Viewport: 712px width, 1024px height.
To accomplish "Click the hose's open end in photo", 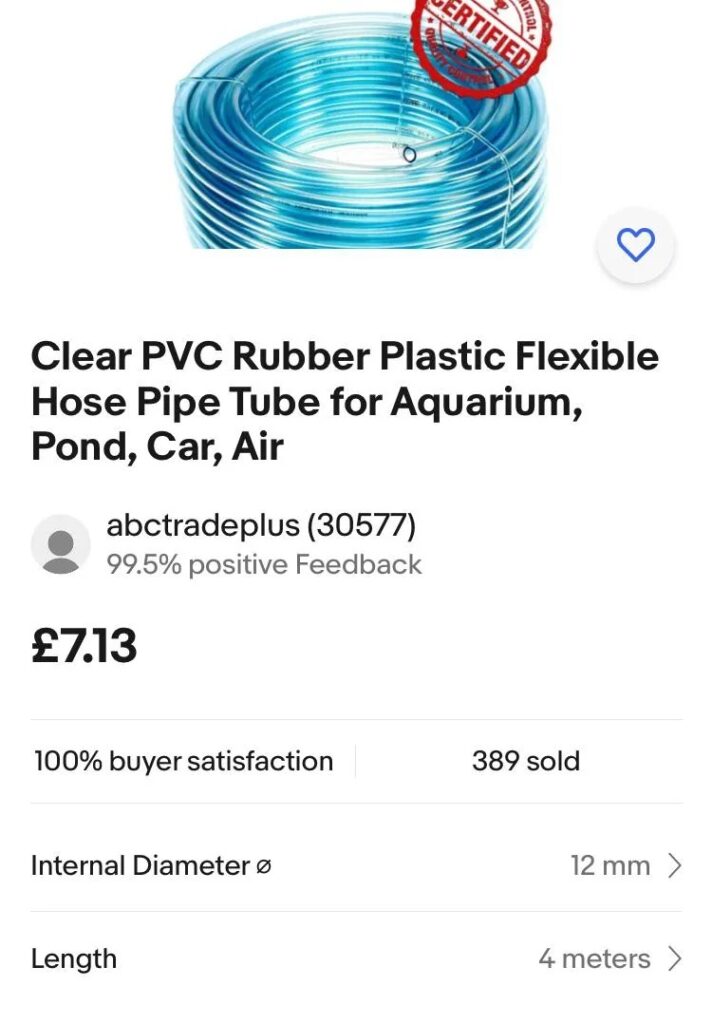I will click(x=409, y=155).
